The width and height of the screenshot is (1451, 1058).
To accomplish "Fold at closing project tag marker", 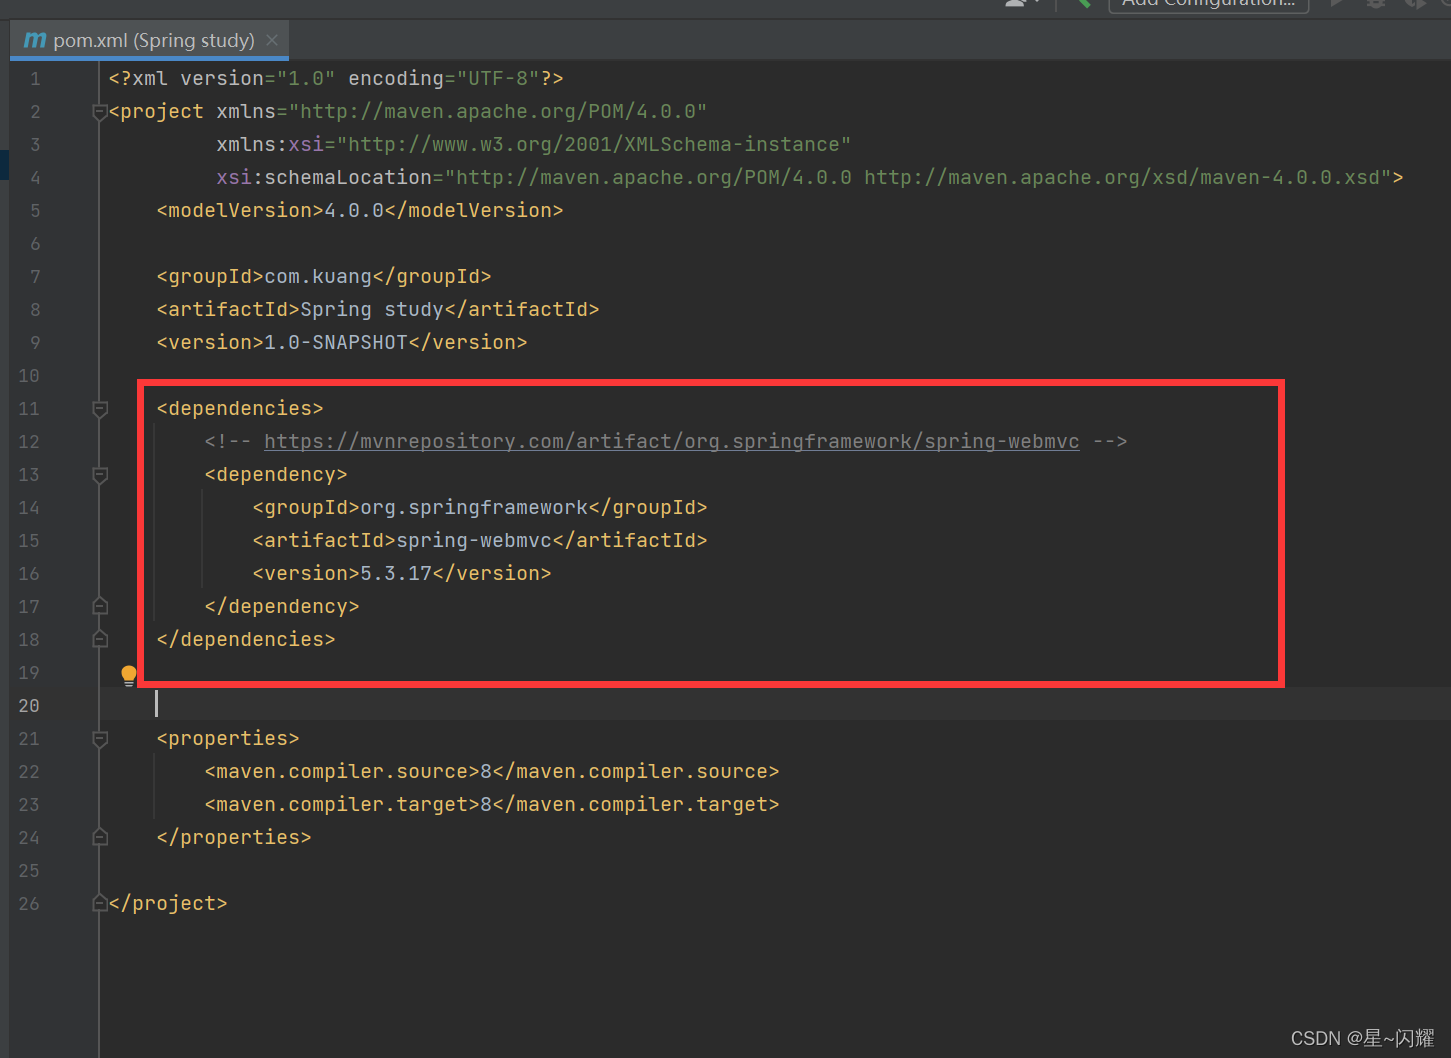I will pyautogui.click(x=100, y=903).
